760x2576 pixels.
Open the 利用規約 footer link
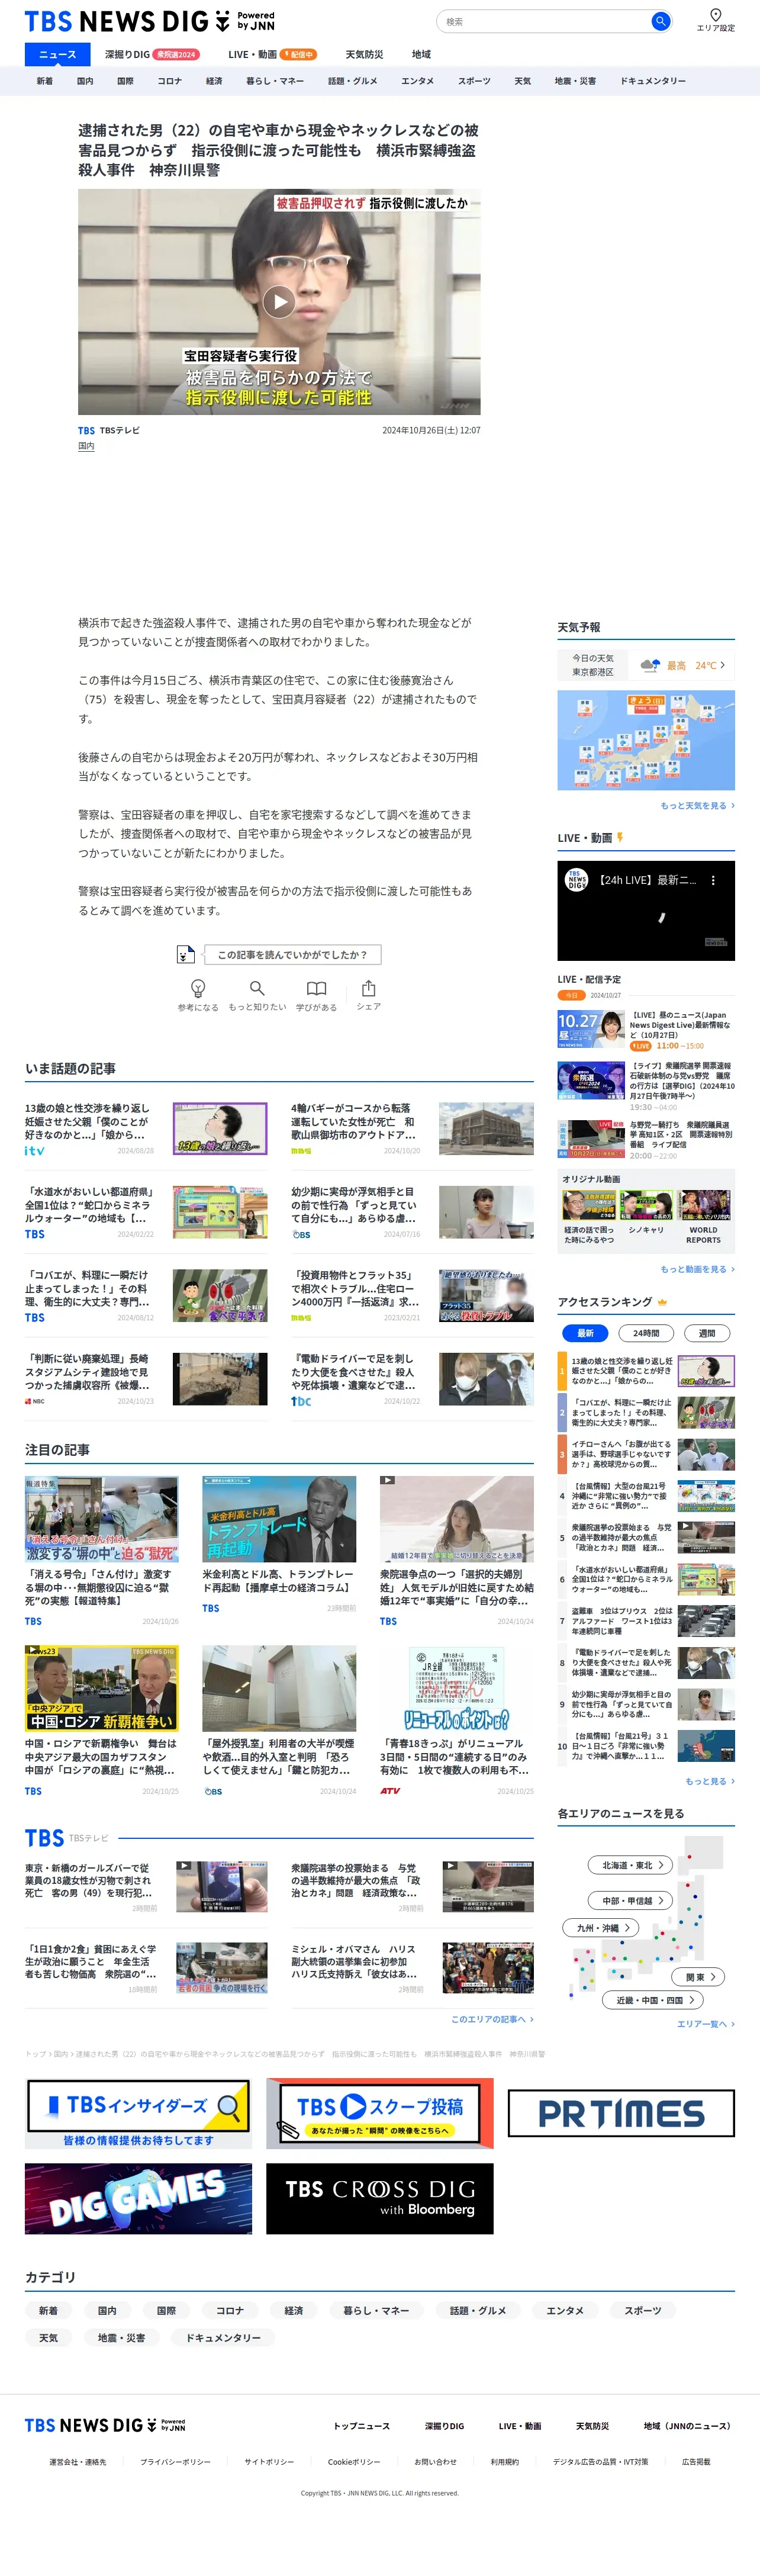(505, 2462)
